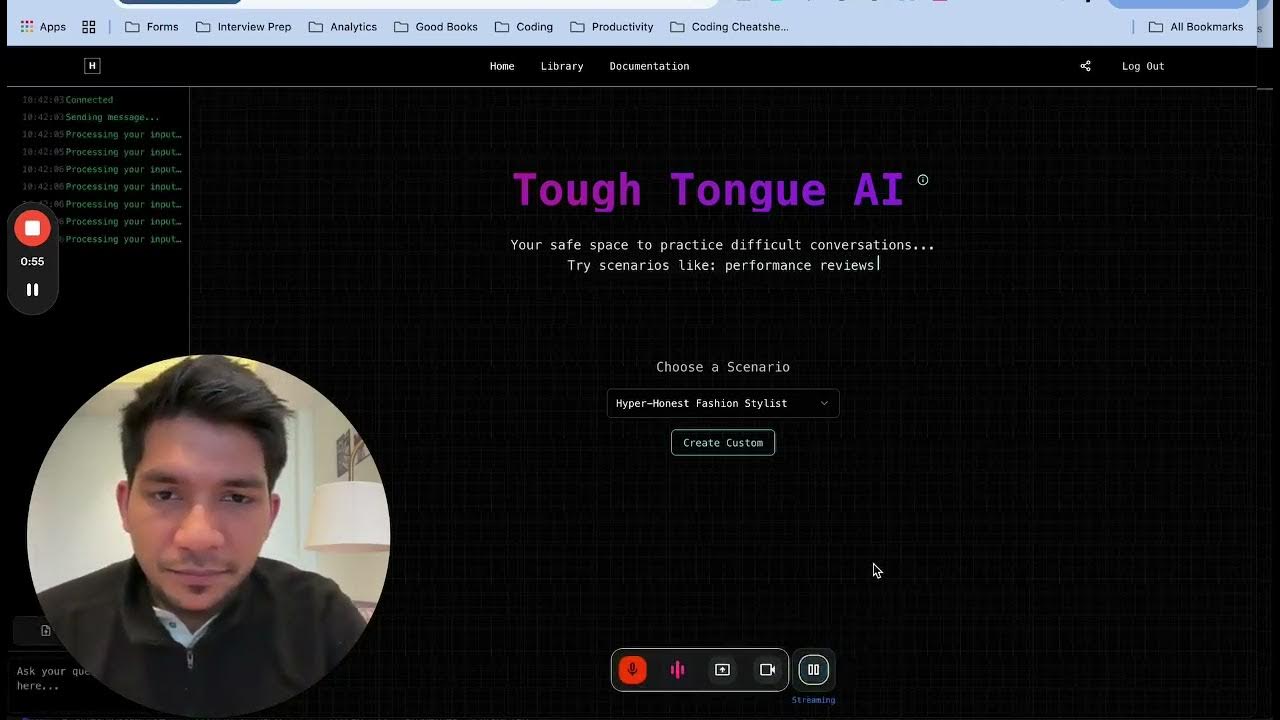Image resolution: width=1280 pixels, height=720 pixels.
Task: Click the 0:55 recording timer display
Action: pyautogui.click(x=32, y=261)
